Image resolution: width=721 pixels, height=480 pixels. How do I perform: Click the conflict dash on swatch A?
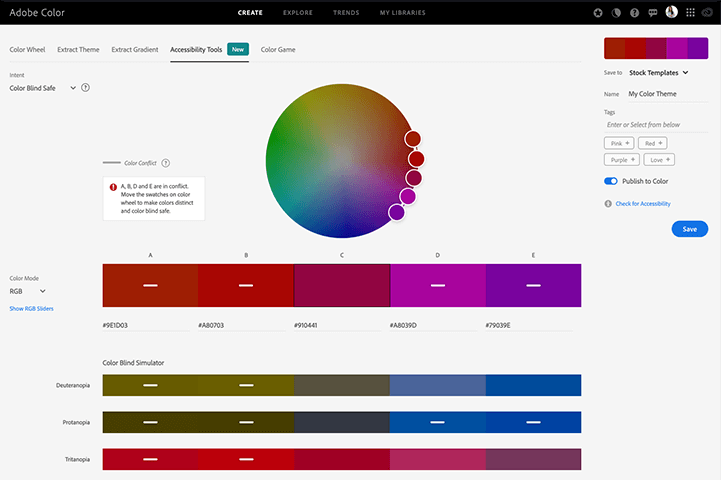pyautogui.click(x=150, y=286)
